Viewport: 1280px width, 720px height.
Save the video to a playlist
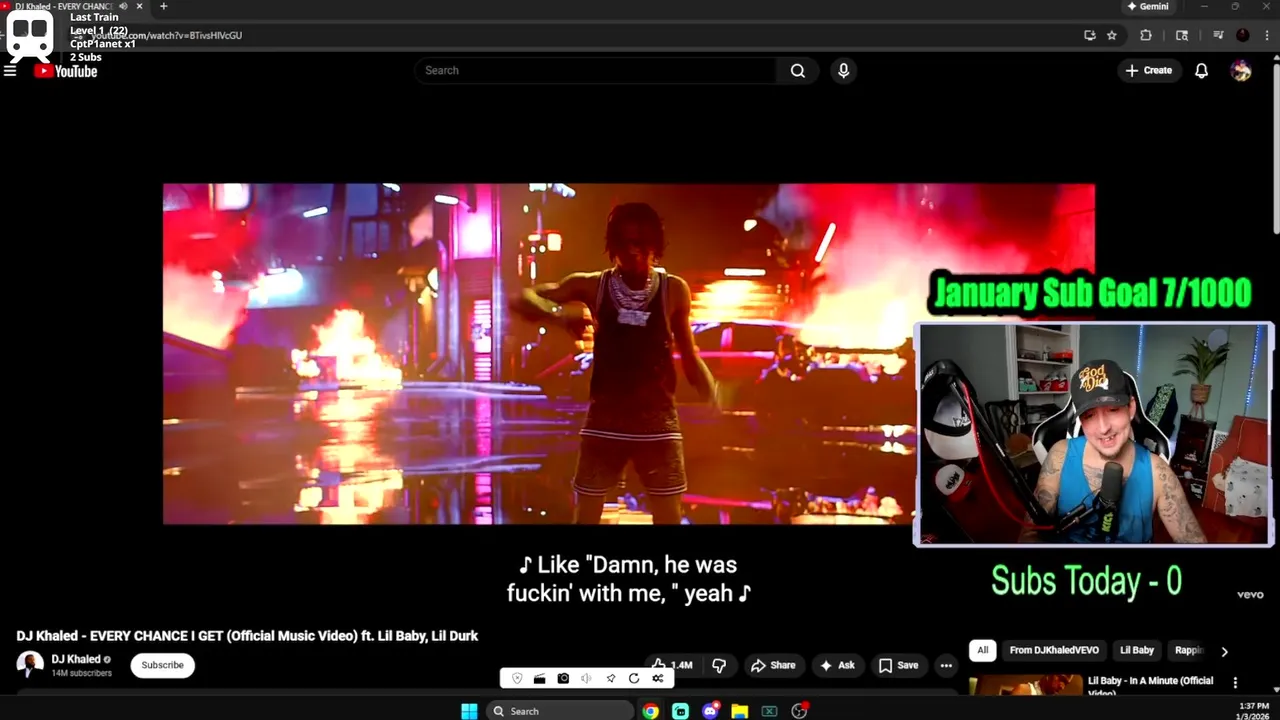[x=898, y=665]
